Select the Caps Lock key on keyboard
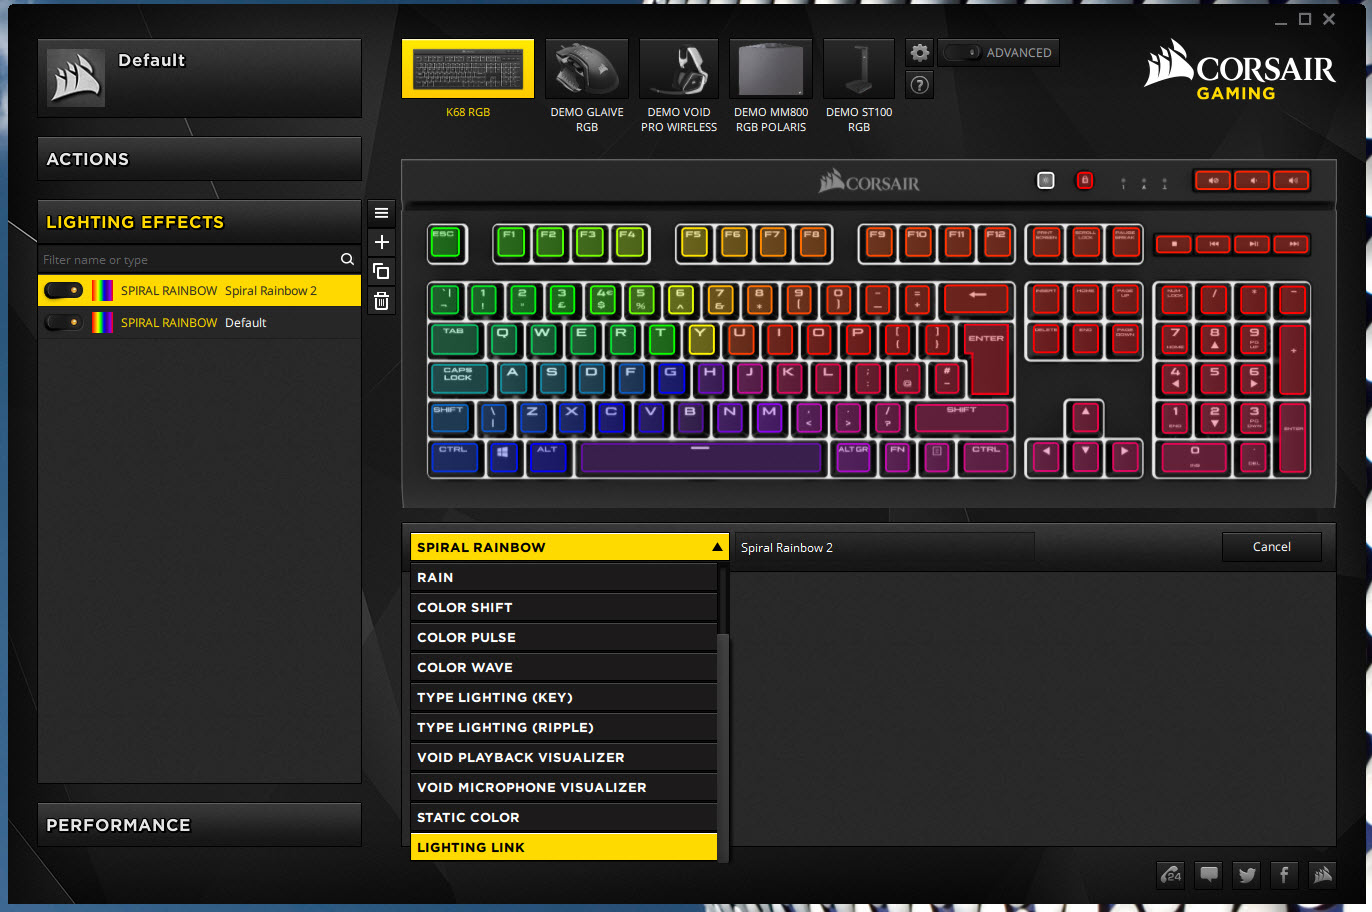 458,378
